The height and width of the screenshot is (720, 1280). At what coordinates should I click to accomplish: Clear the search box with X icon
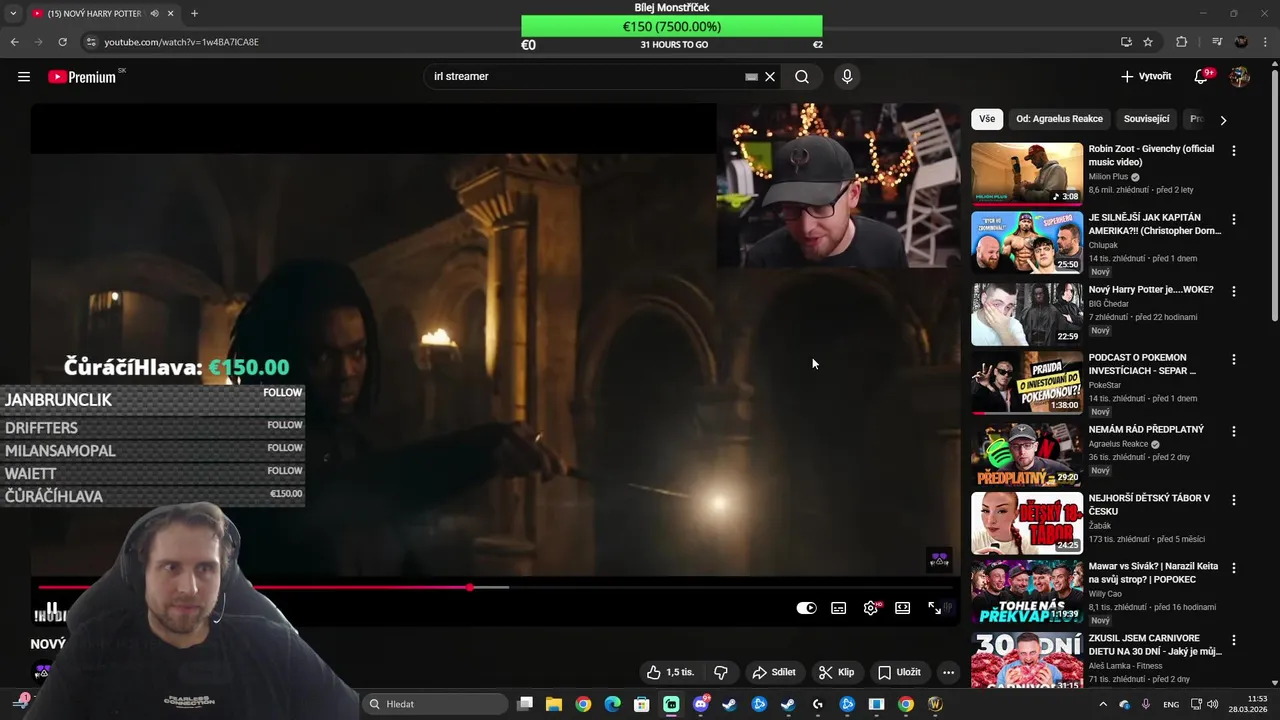(770, 77)
